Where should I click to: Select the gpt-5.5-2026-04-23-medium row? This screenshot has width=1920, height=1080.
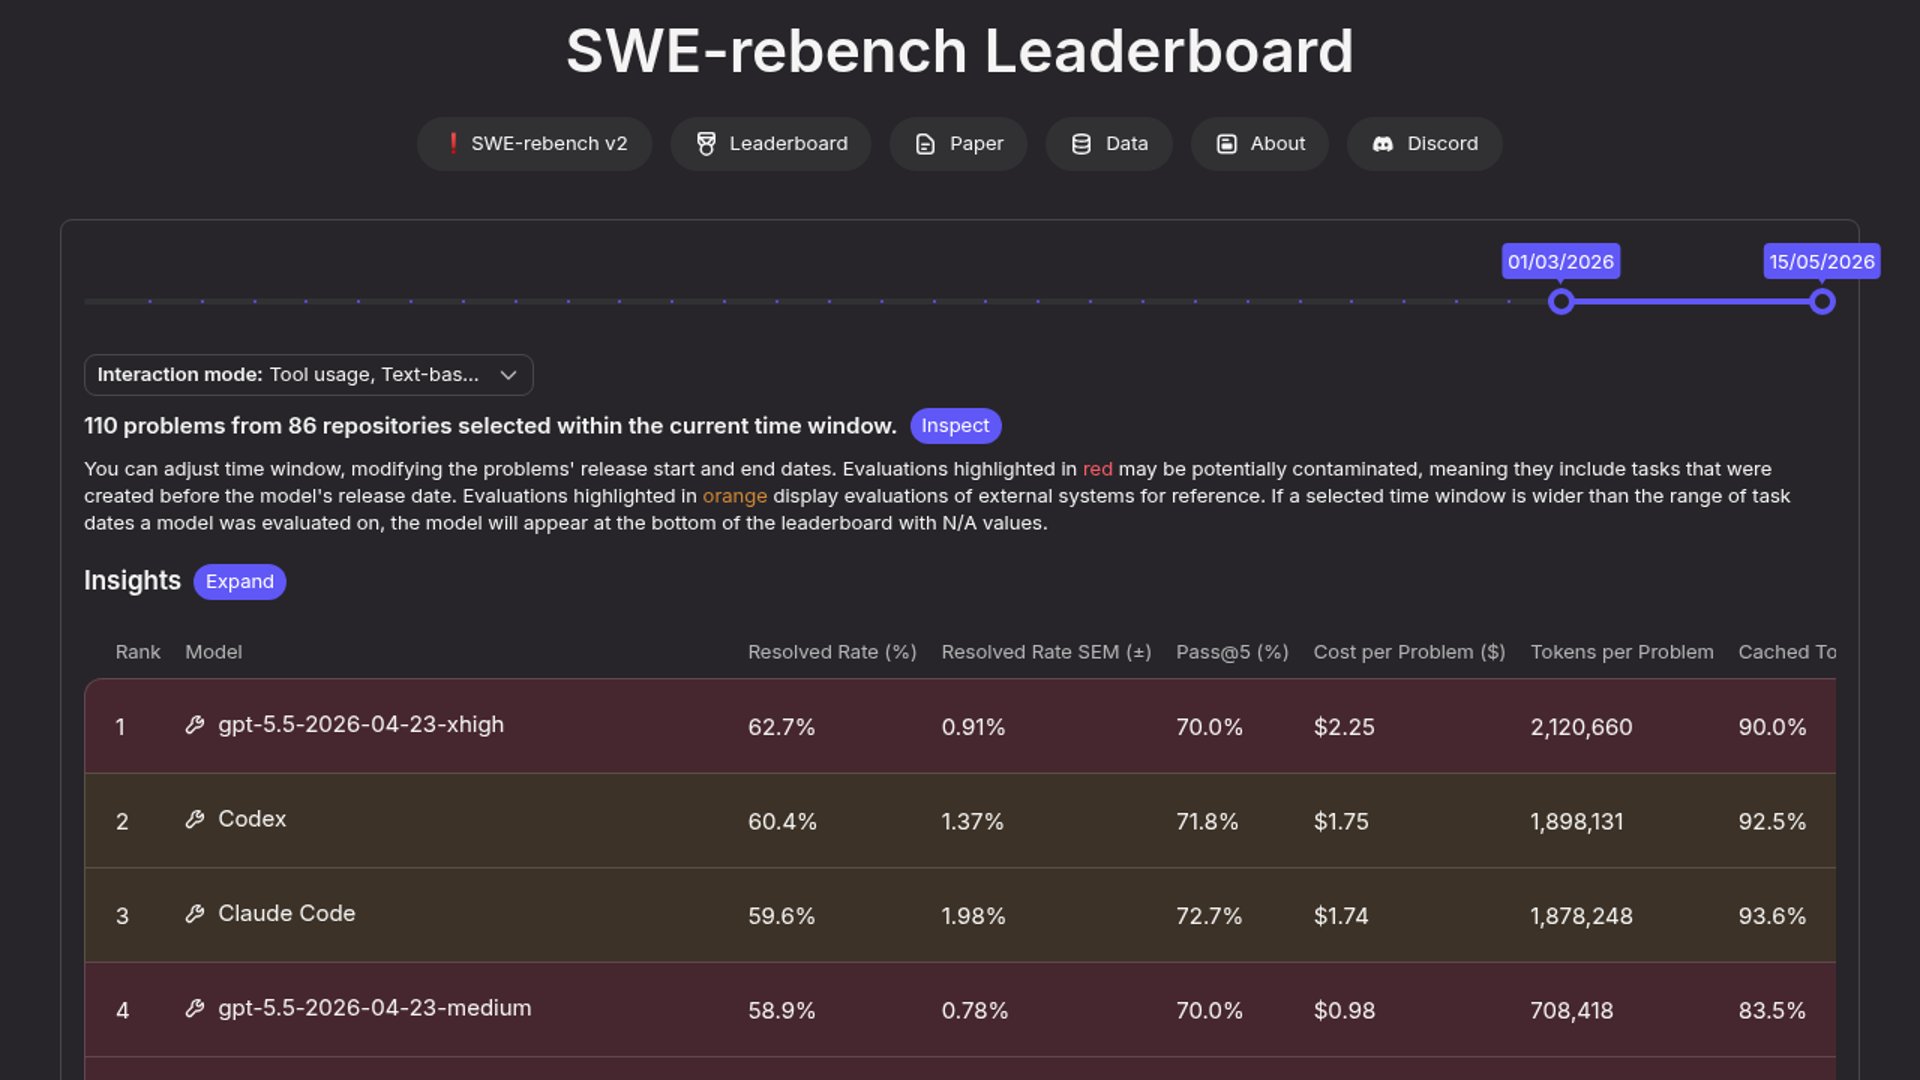pyautogui.click(x=960, y=1010)
